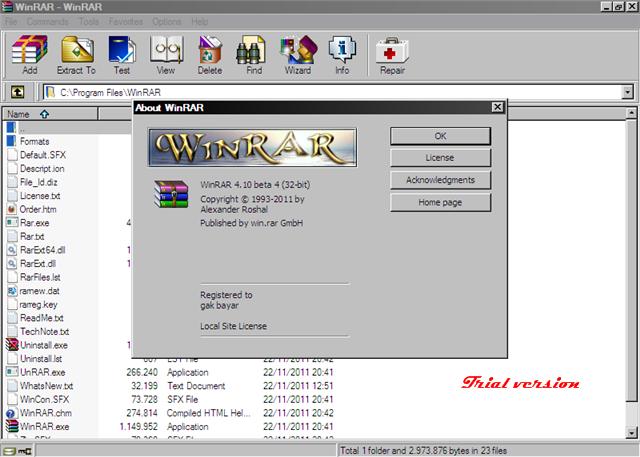Click the file list scroll down arrow

(631, 433)
